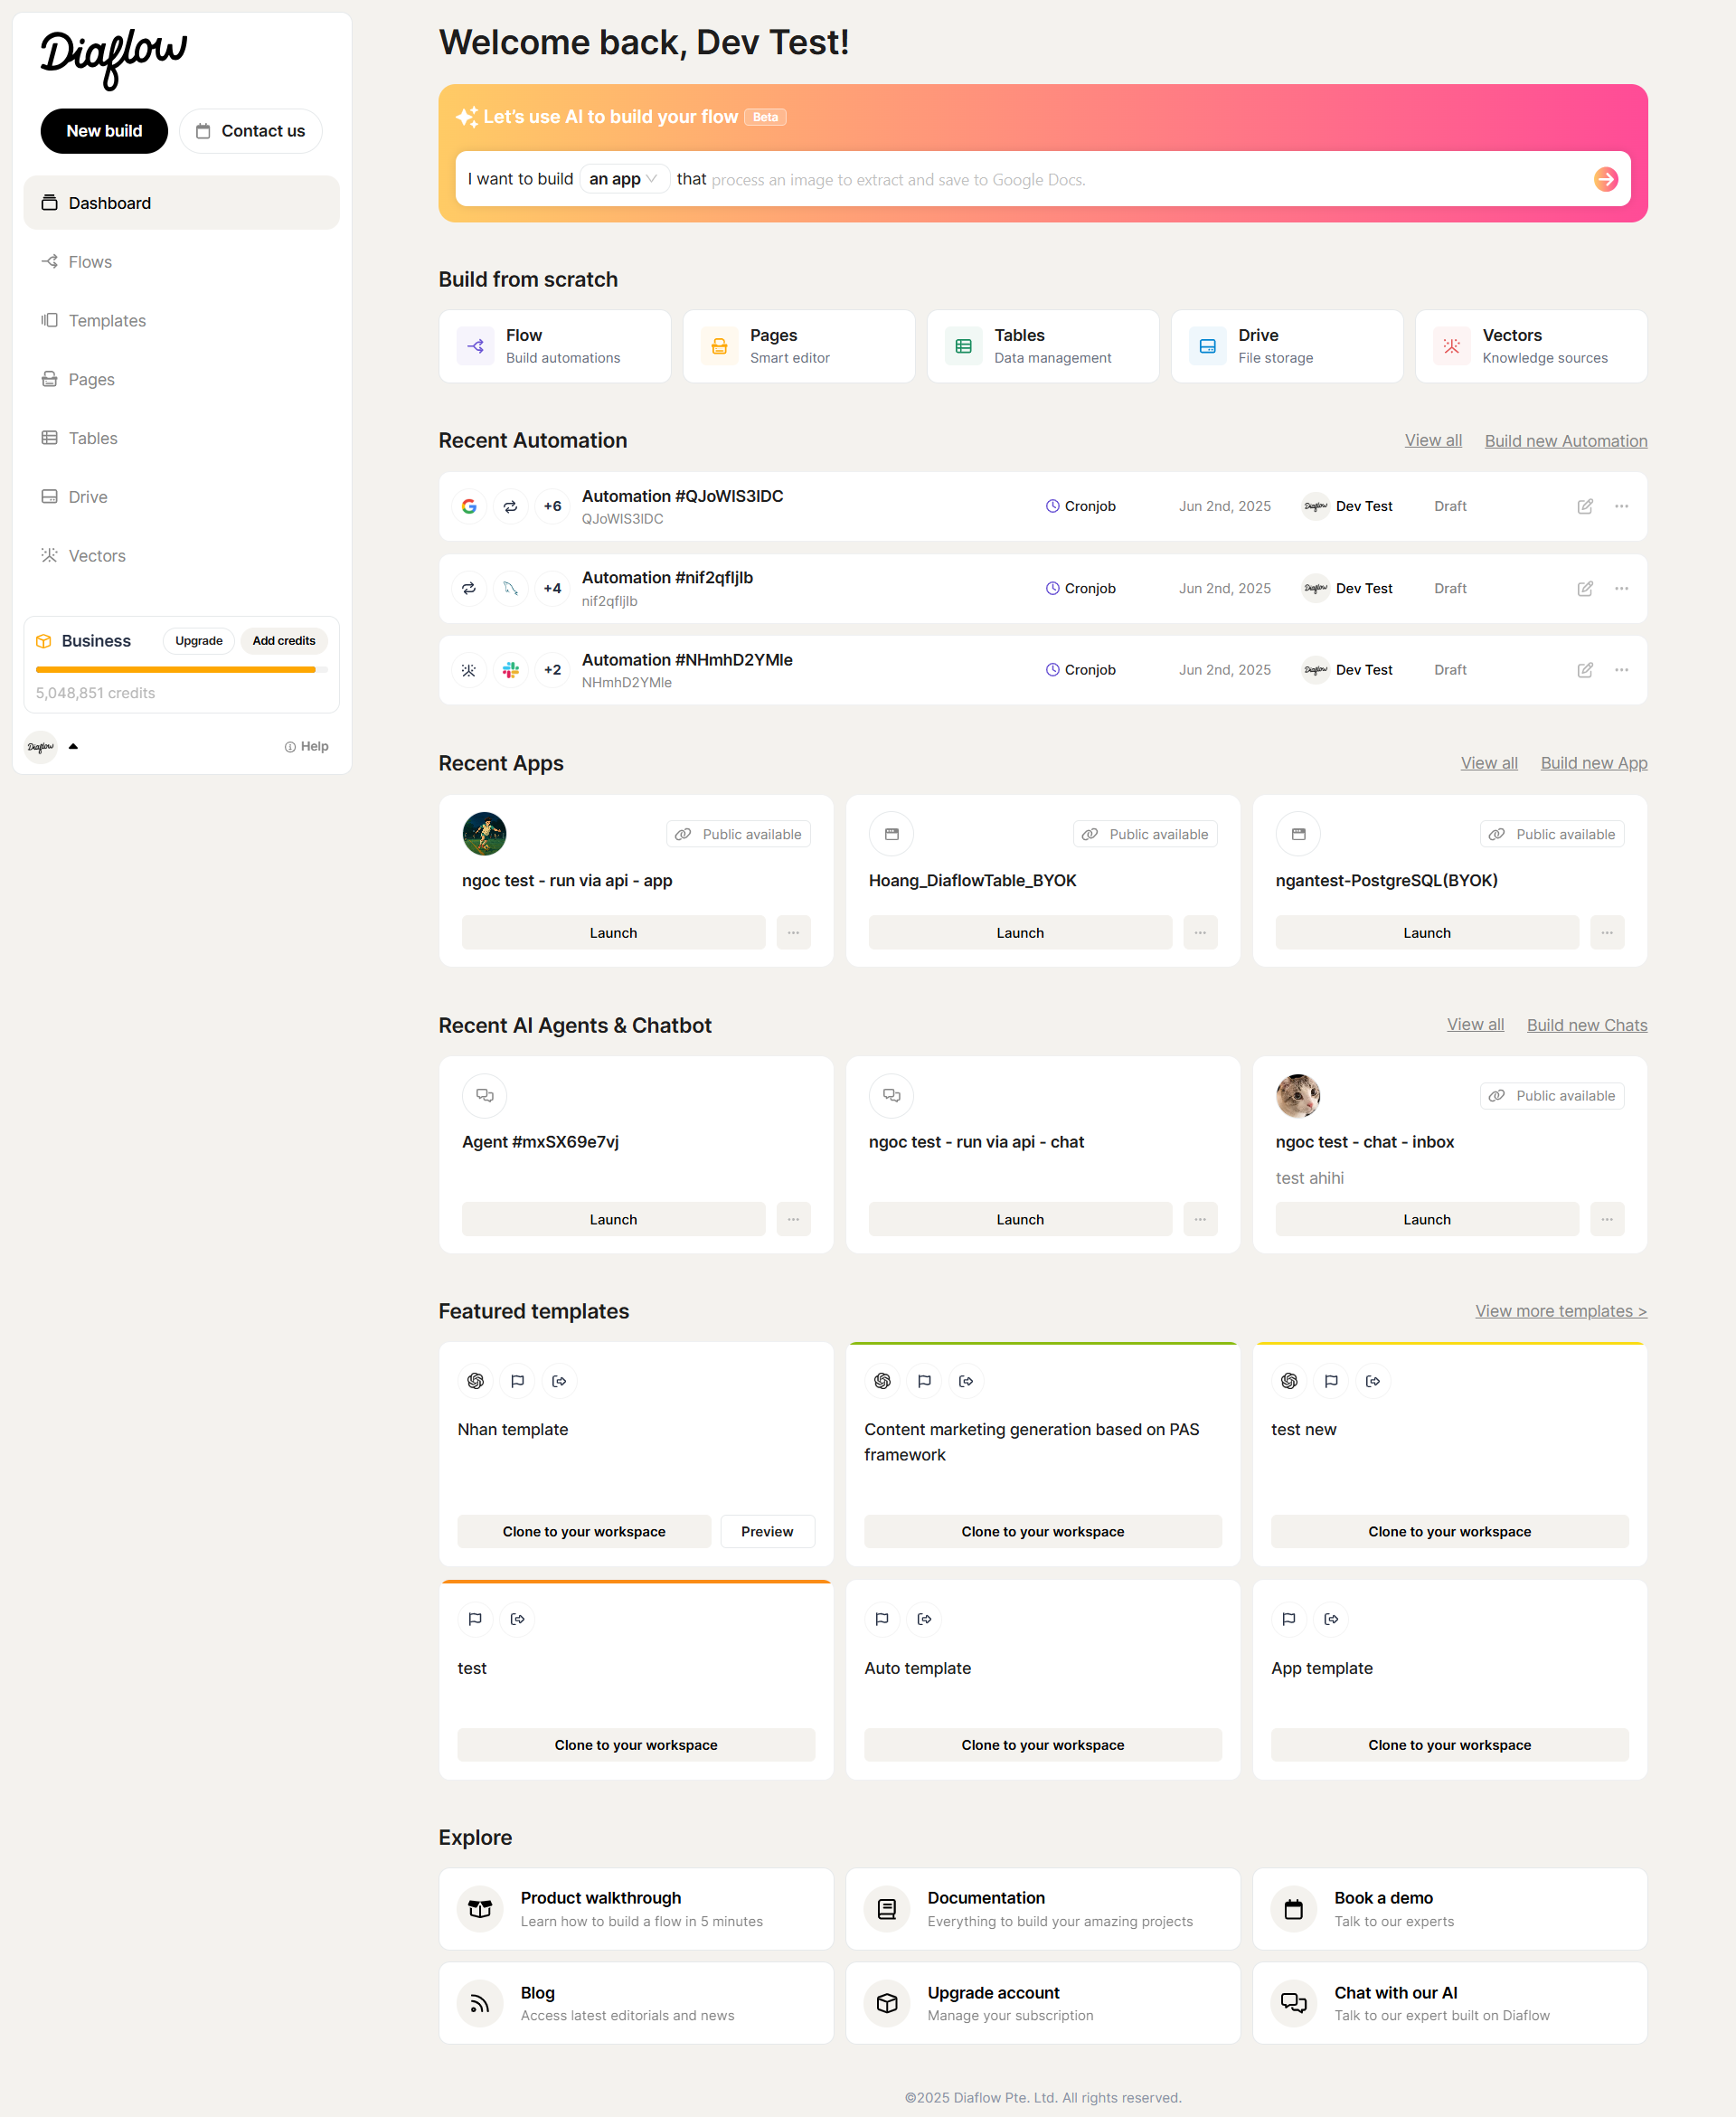Open the 'an app' dropdown selector
This screenshot has width=1736, height=2117.
pyautogui.click(x=623, y=179)
